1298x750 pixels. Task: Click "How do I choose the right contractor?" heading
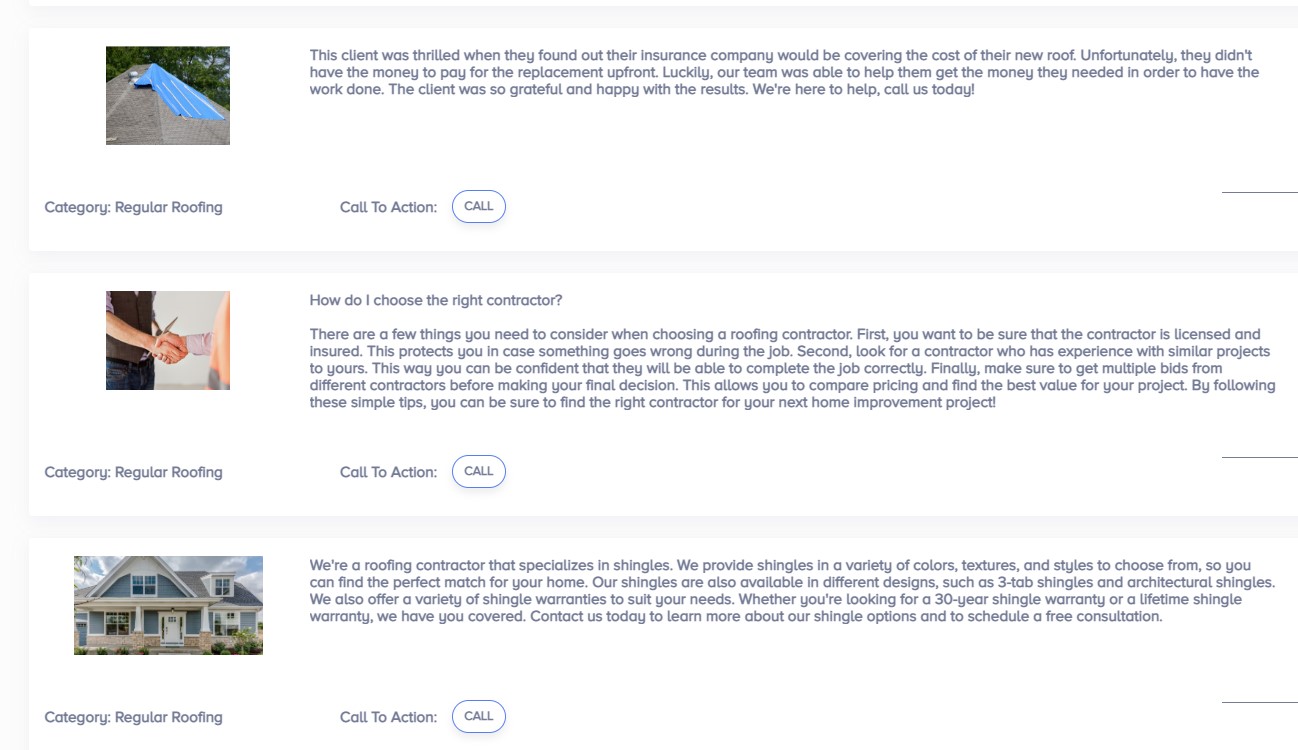click(436, 300)
